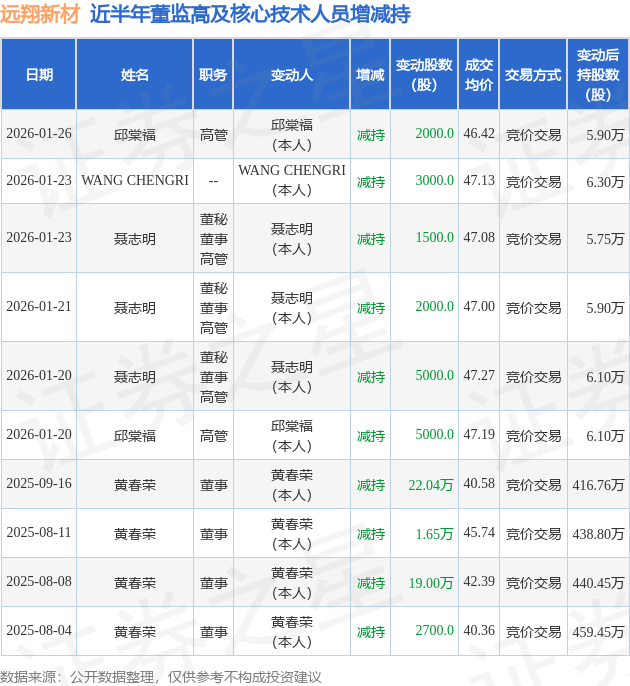
Task: Click the holdings value 6.30万
Action: point(605,182)
